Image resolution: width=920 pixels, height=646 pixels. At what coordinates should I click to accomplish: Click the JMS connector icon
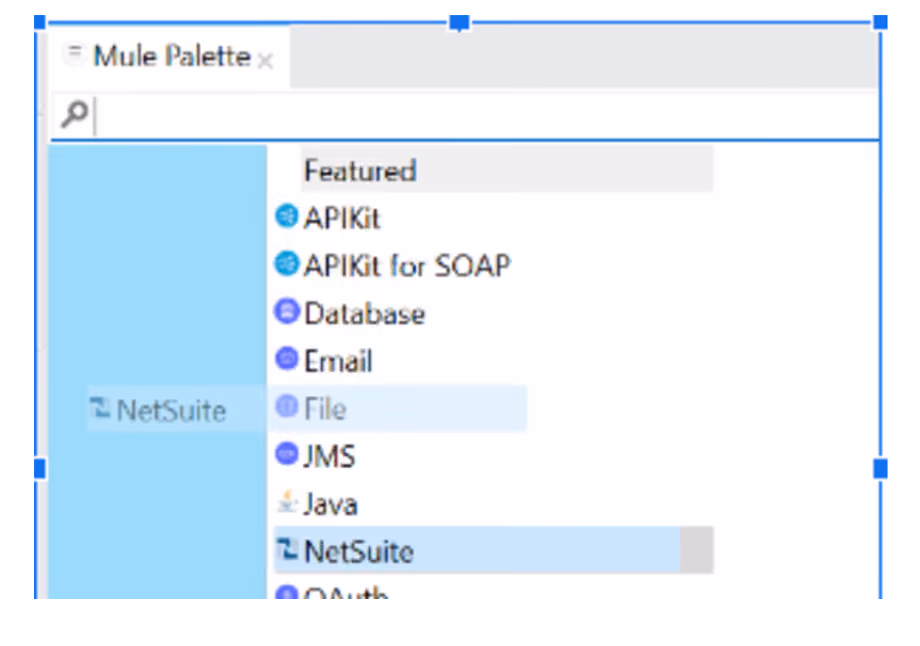(x=287, y=454)
